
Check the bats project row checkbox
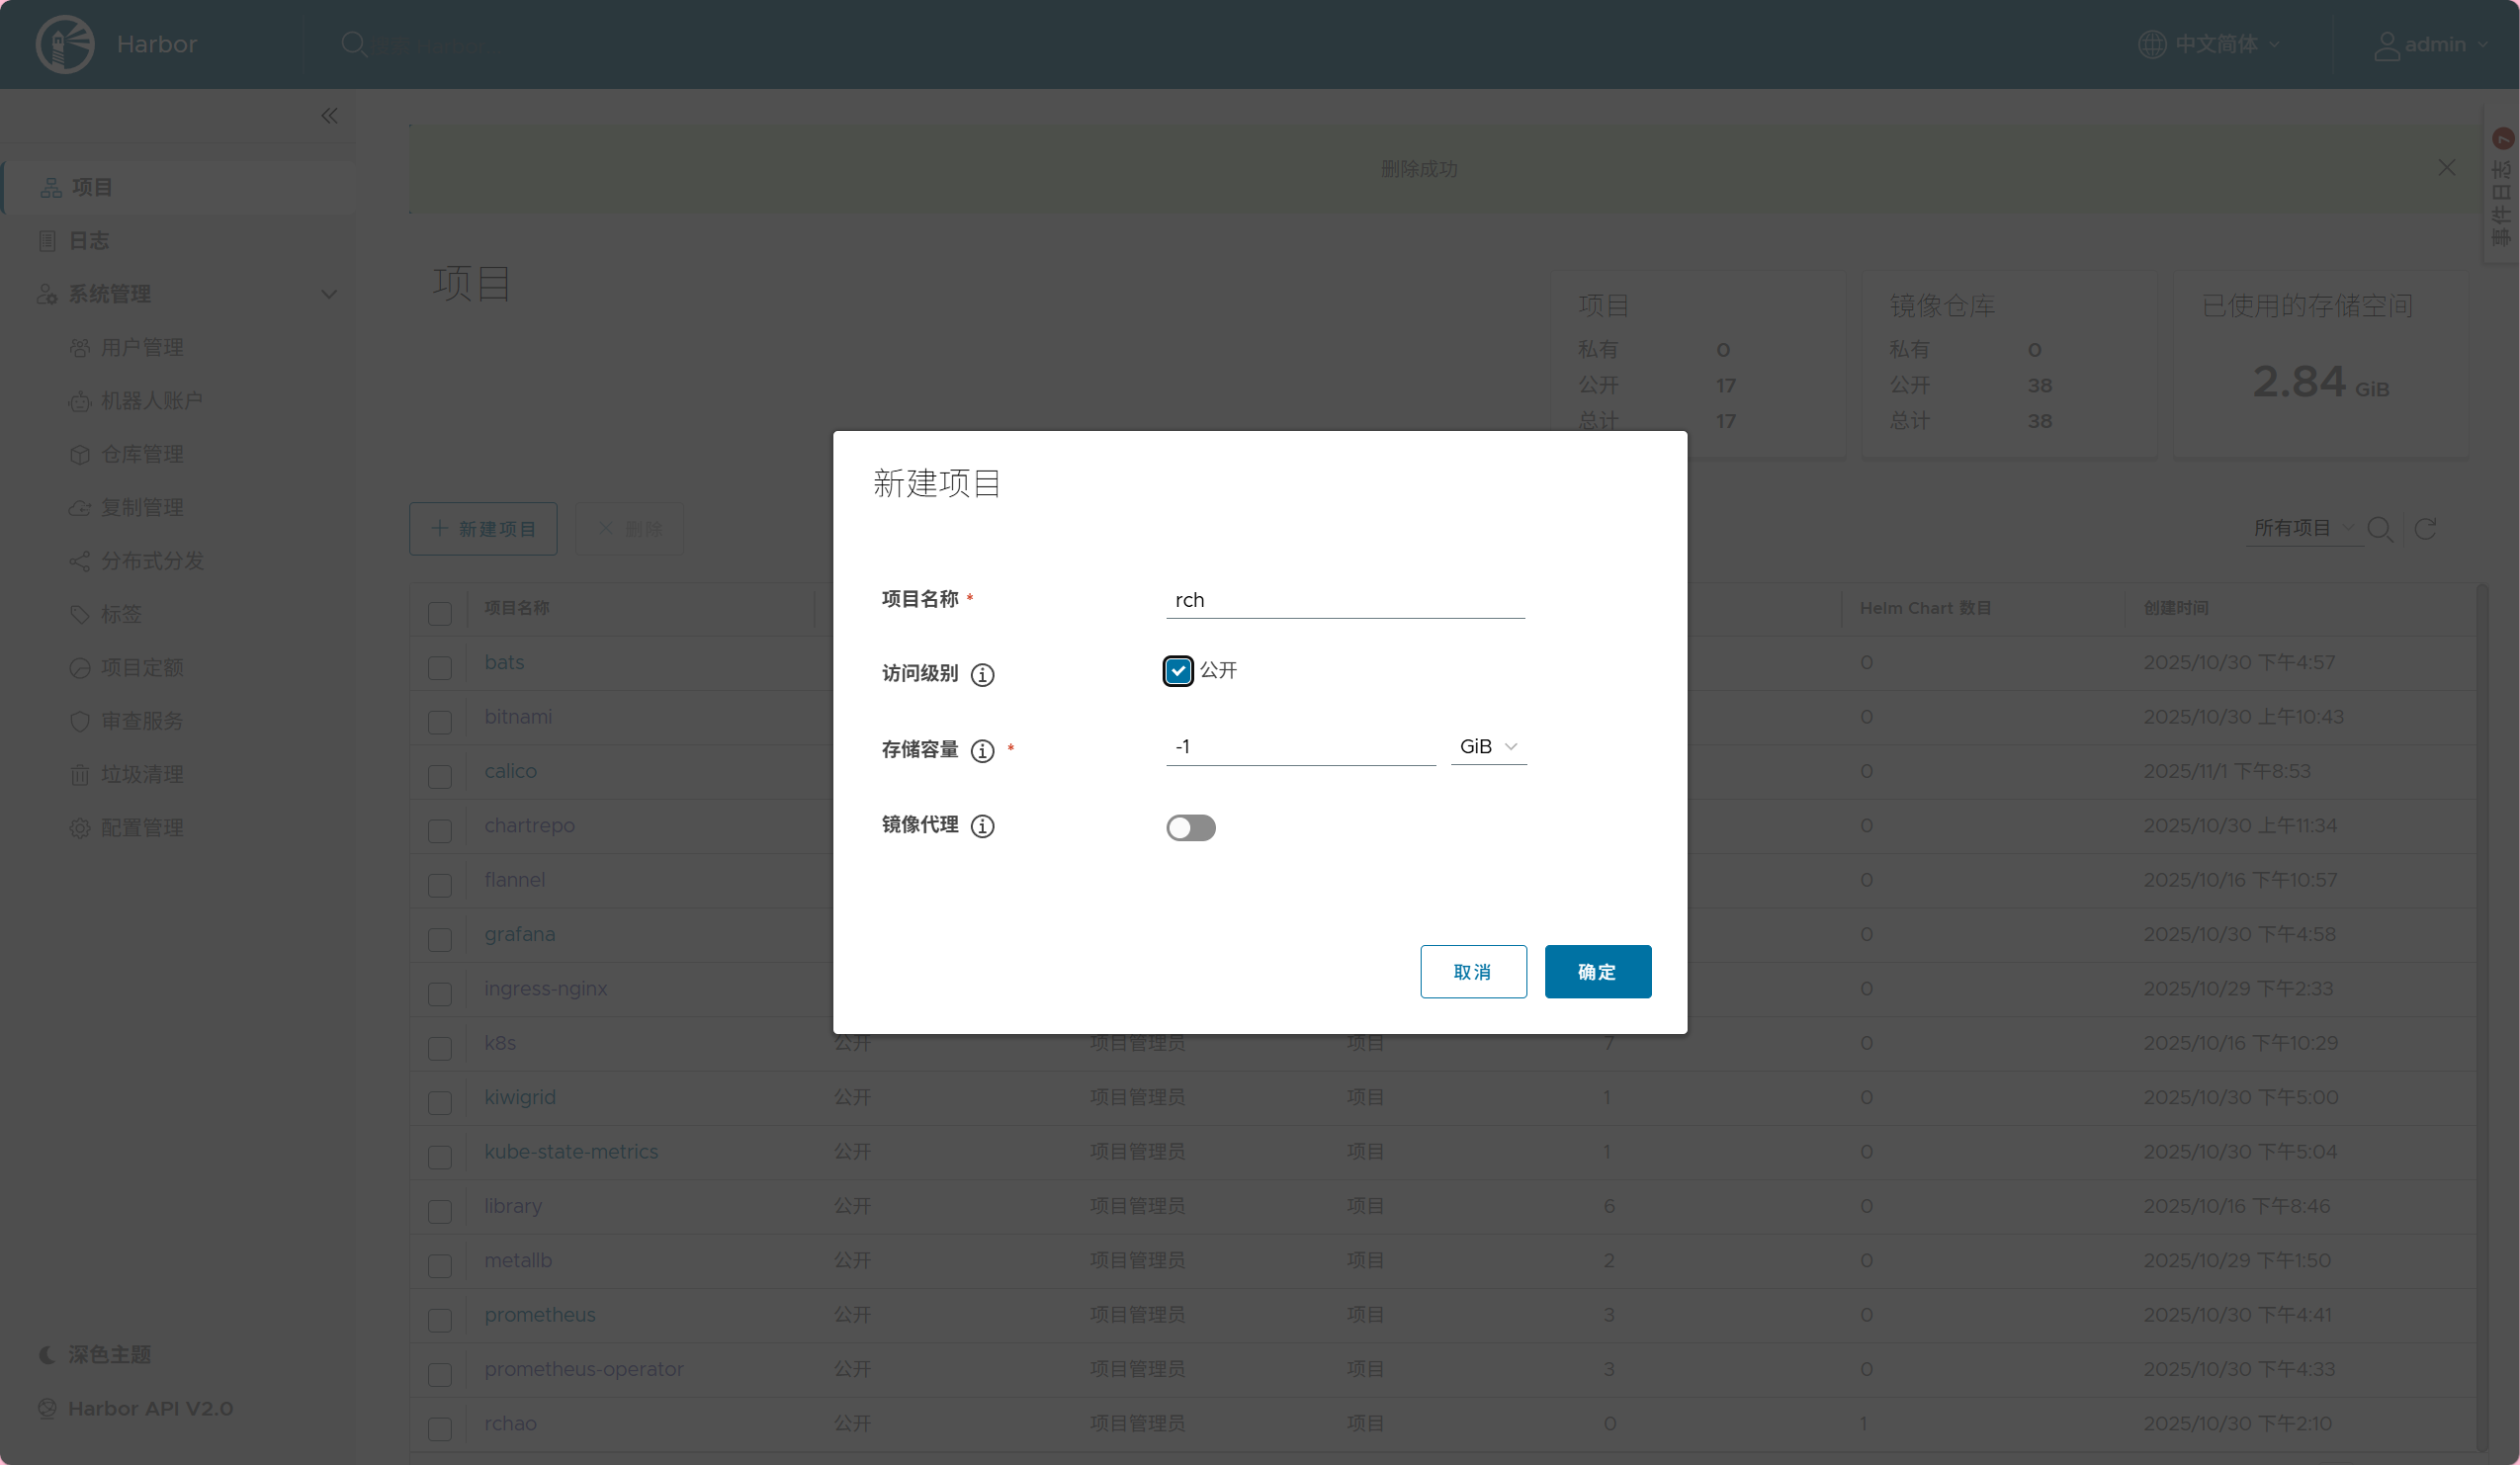pos(440,668)
